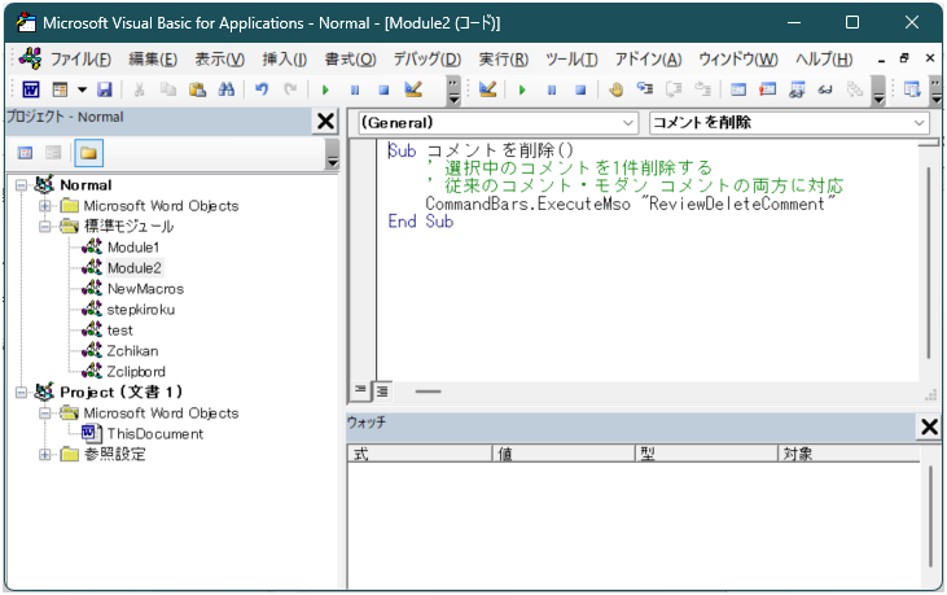
Task: Select ThisDocument in project tree
Action: coord(155,434)
